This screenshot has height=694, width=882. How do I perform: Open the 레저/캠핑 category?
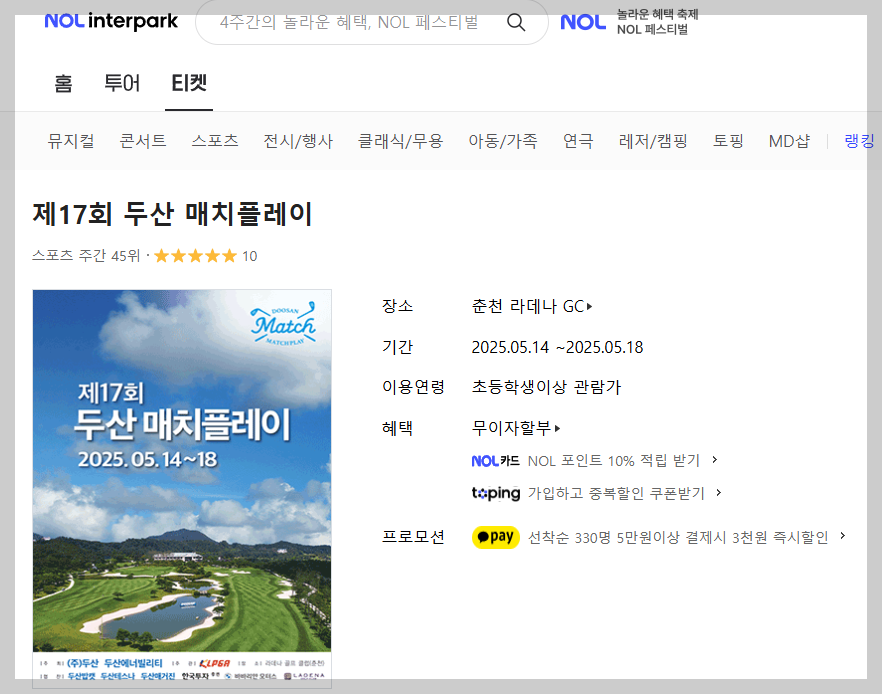point(653,141)
